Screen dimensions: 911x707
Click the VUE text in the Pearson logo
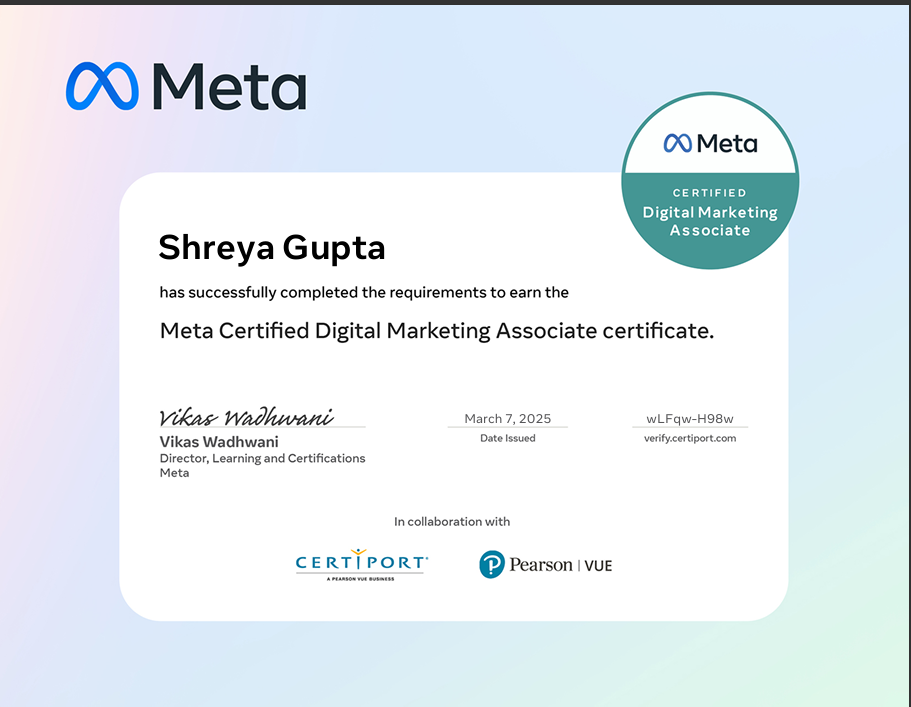click(x=596, y=566)
